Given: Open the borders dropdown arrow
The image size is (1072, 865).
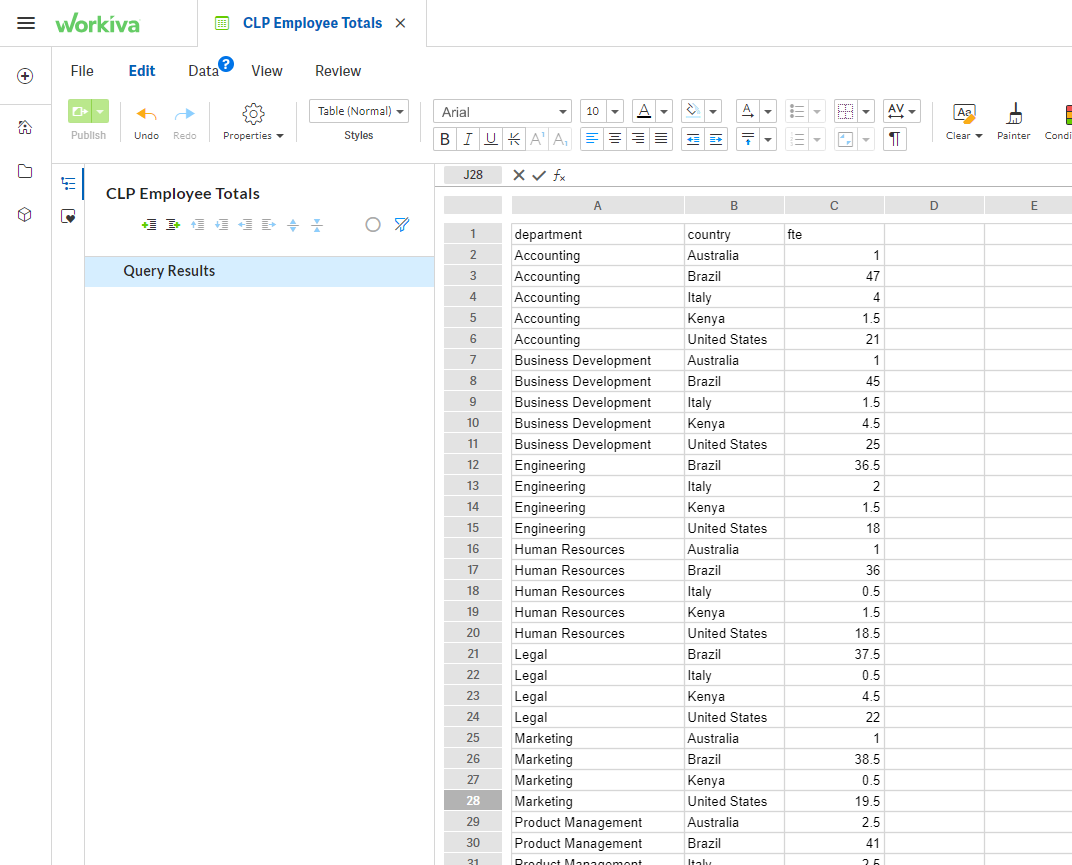Looking at the screenshot, I should click(866, 111).
